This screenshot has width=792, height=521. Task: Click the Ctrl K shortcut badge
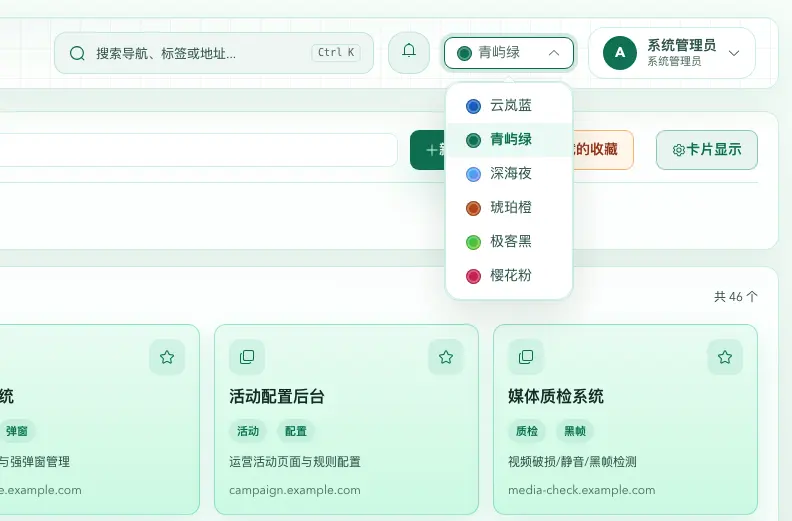[x=336, y=53]
